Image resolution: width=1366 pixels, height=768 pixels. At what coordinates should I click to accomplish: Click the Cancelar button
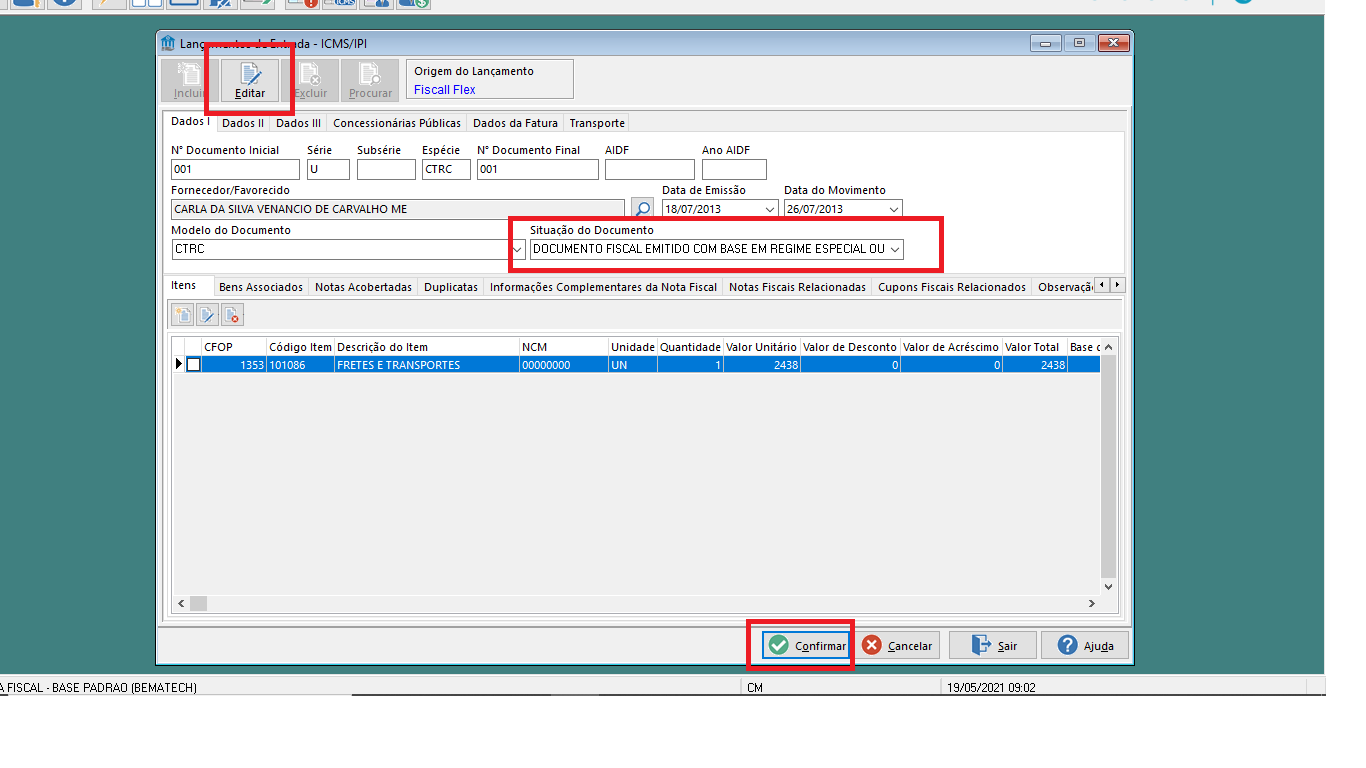(897, 646)
